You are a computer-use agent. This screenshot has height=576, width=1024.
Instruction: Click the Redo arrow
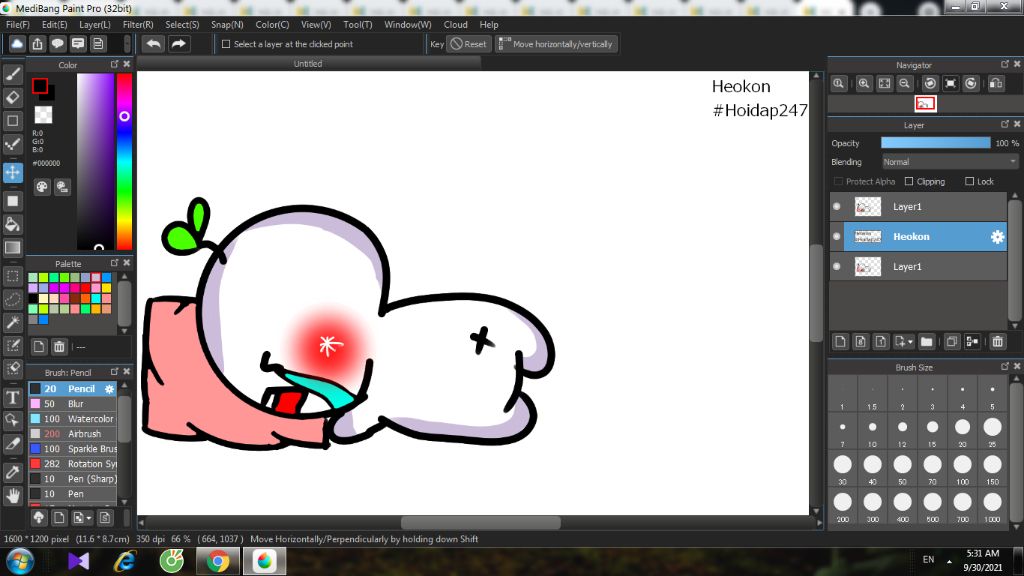coord(178,44)
